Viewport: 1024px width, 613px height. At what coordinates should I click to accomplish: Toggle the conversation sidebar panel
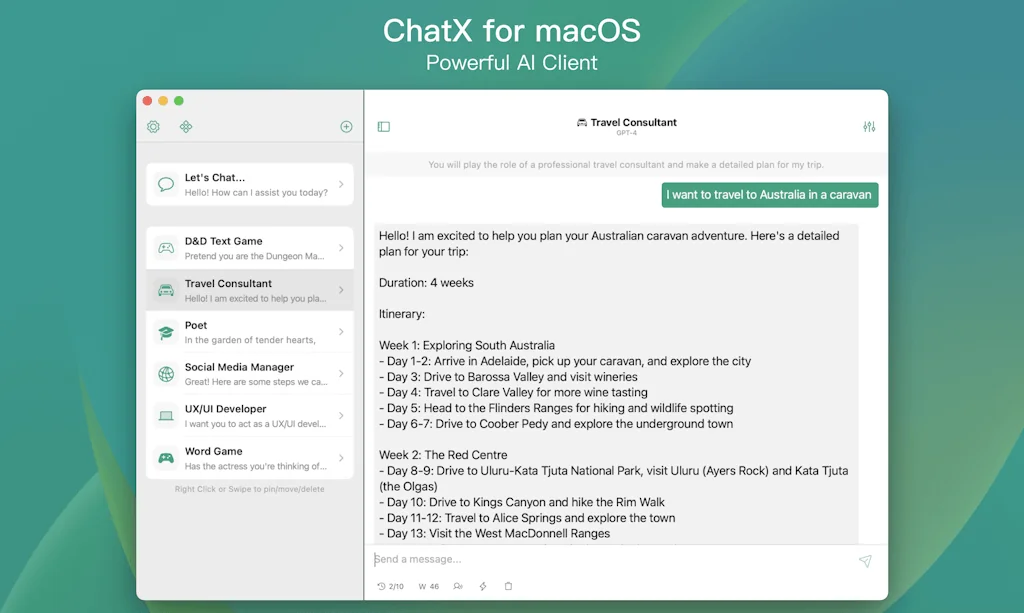coord(384,126)
